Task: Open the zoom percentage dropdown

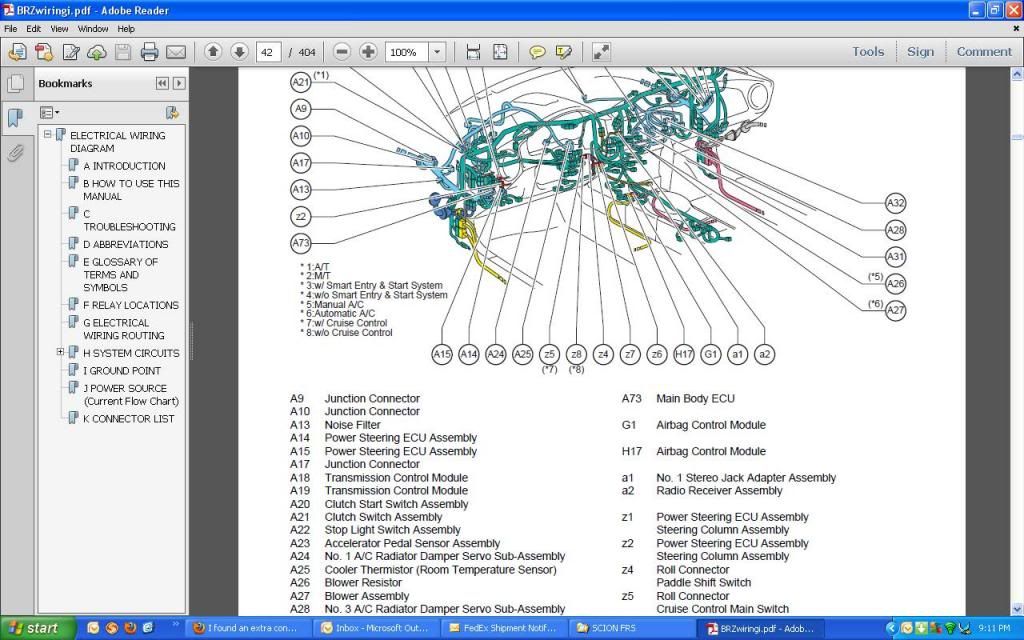Action: (437, 52)
